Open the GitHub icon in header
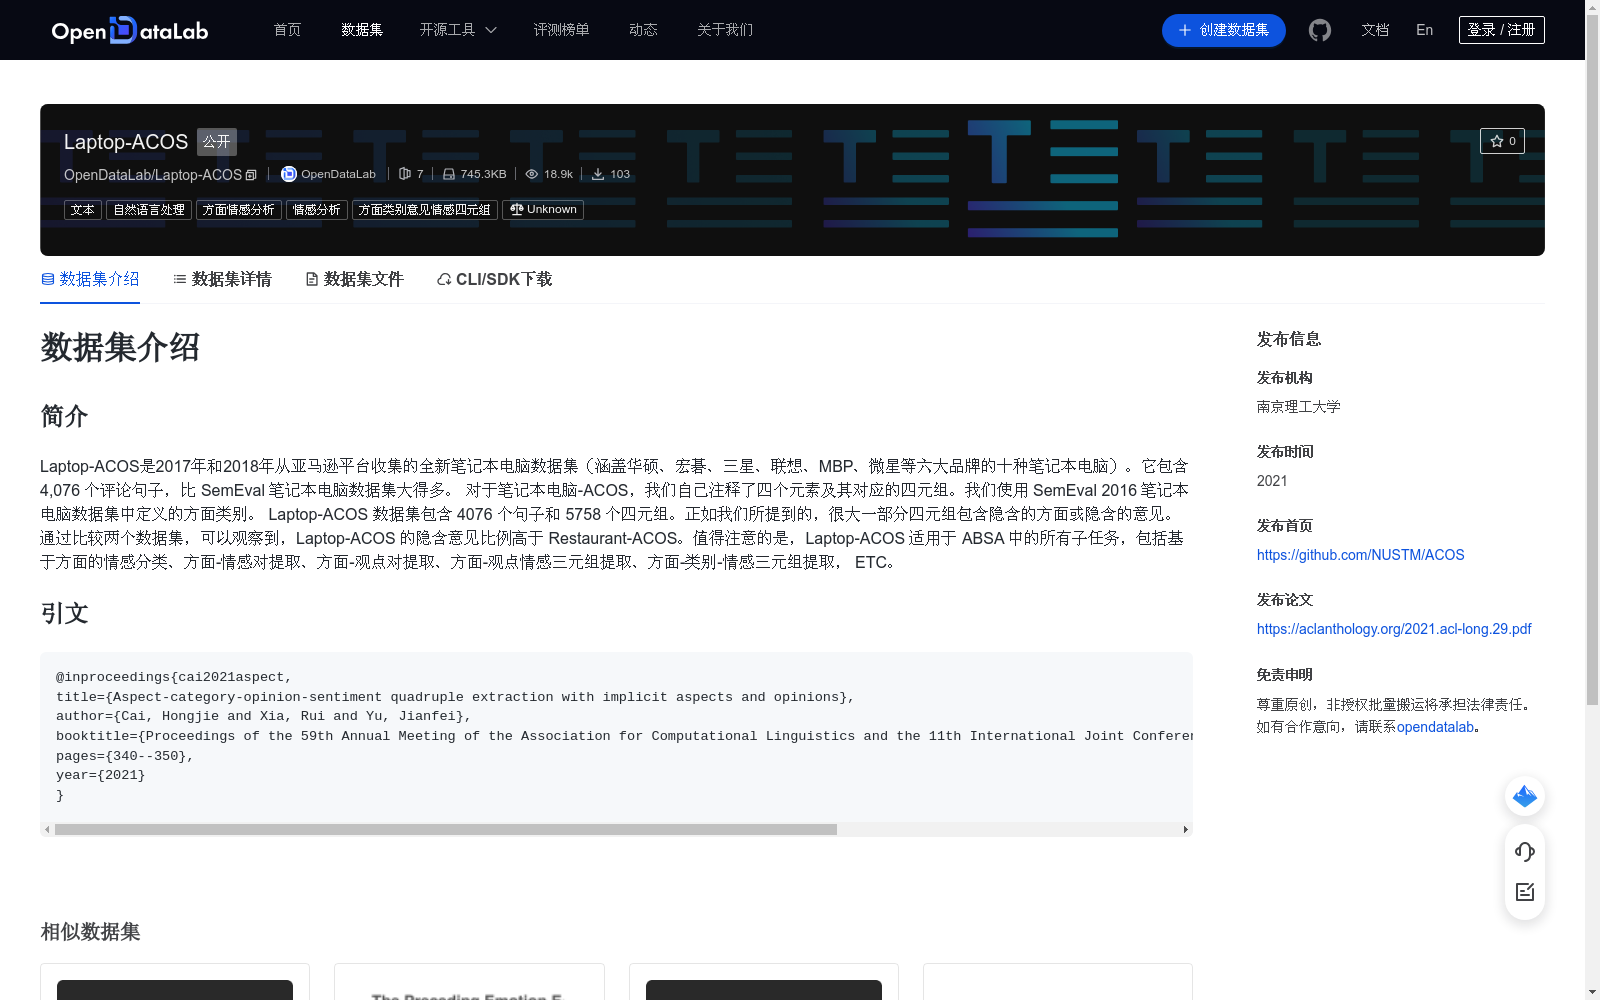The height and width of the screenshot is (1000, 1600). (1320, 30)
